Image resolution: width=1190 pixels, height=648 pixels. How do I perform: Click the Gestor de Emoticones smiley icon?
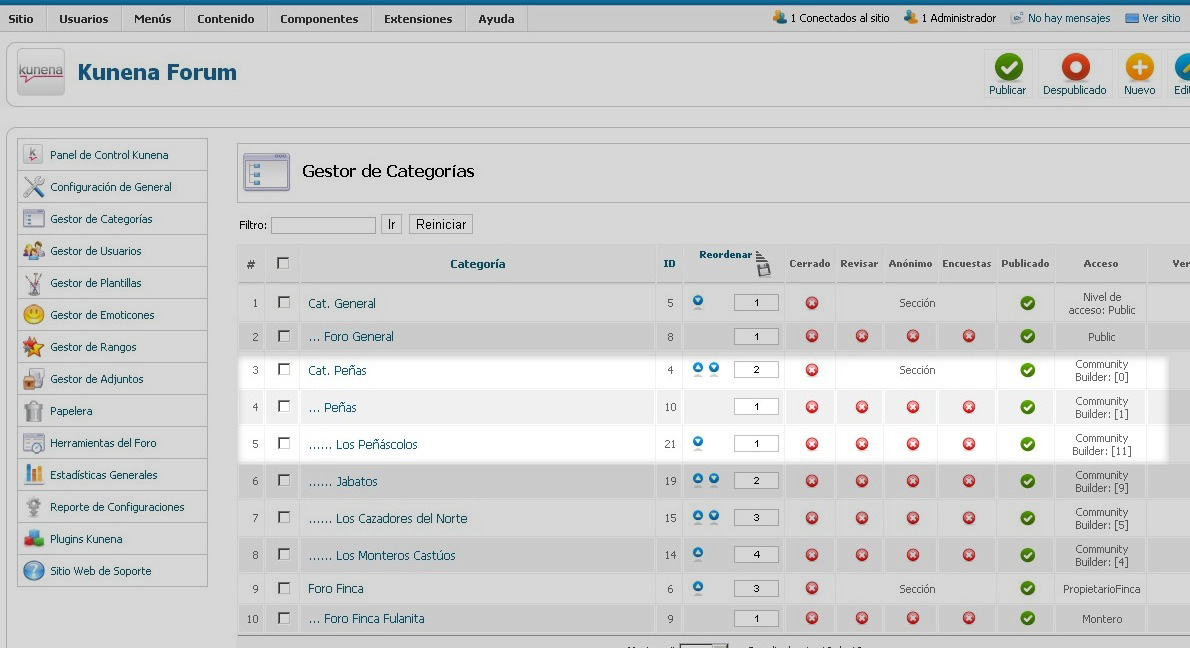click(33, 314)
